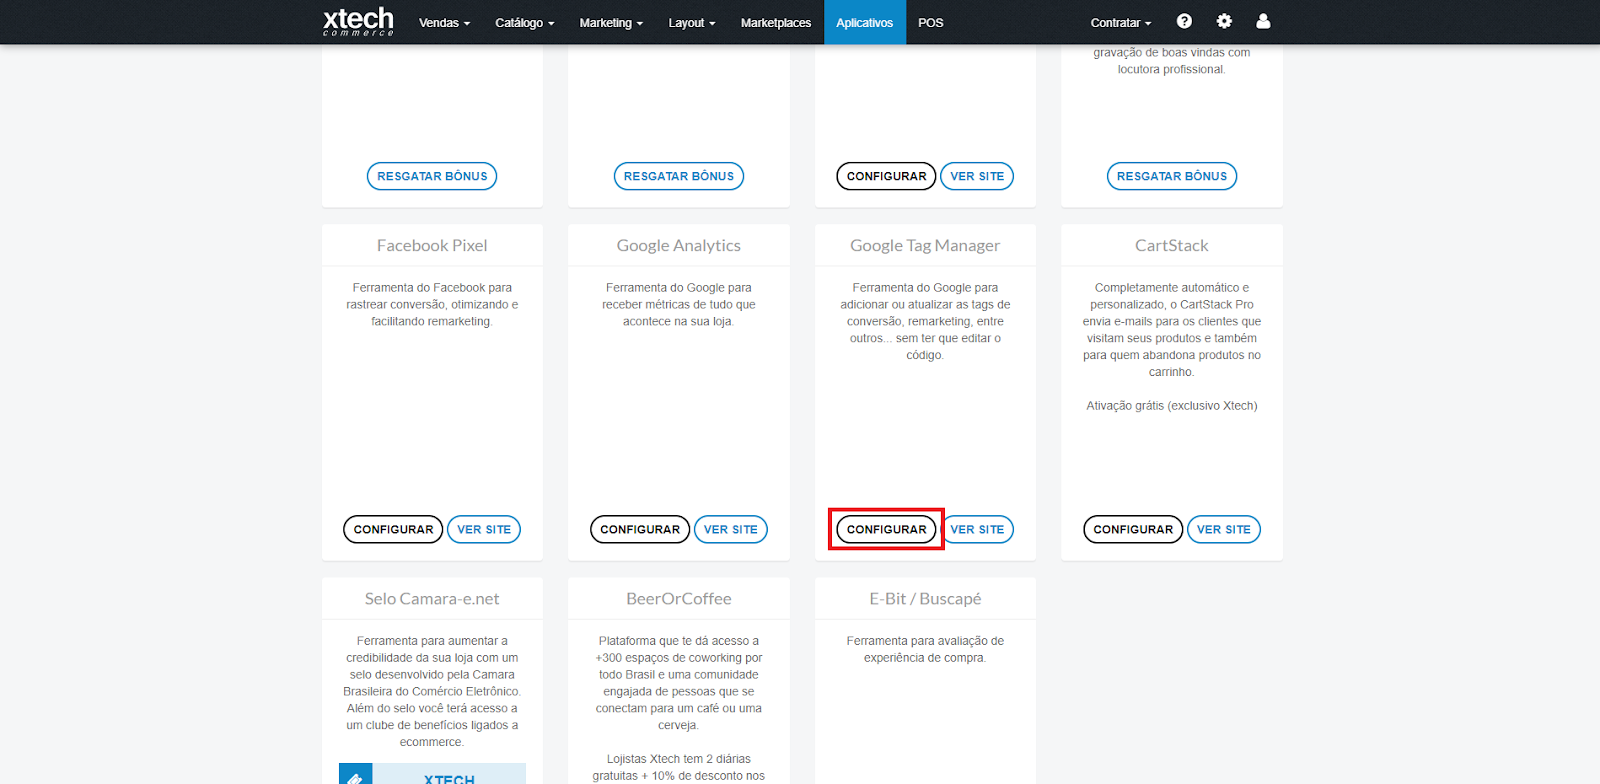Viewport: 1600px width, 784px height.
Task: Click the Google Analytics card title
Action: click(x=679, y=246)
